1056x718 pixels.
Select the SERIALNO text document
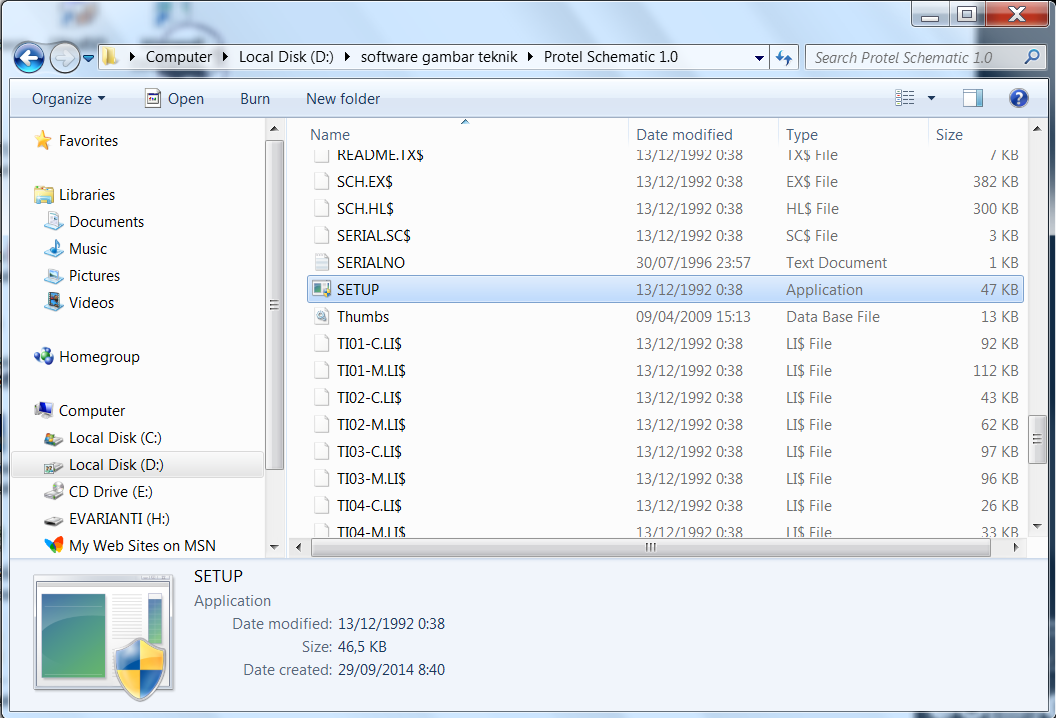pos(665,263)
